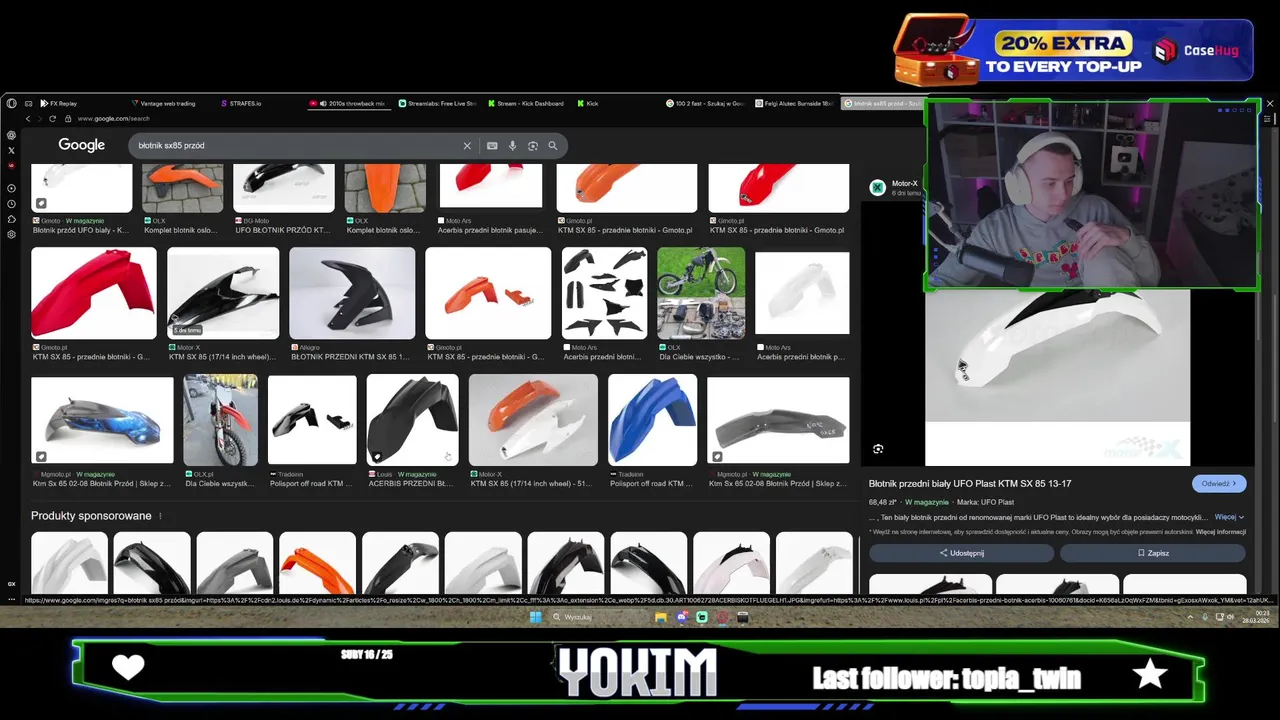Submit search with magnifying glass icon
This screenshot has height=720, width=1280.
(x=552, y=146)
